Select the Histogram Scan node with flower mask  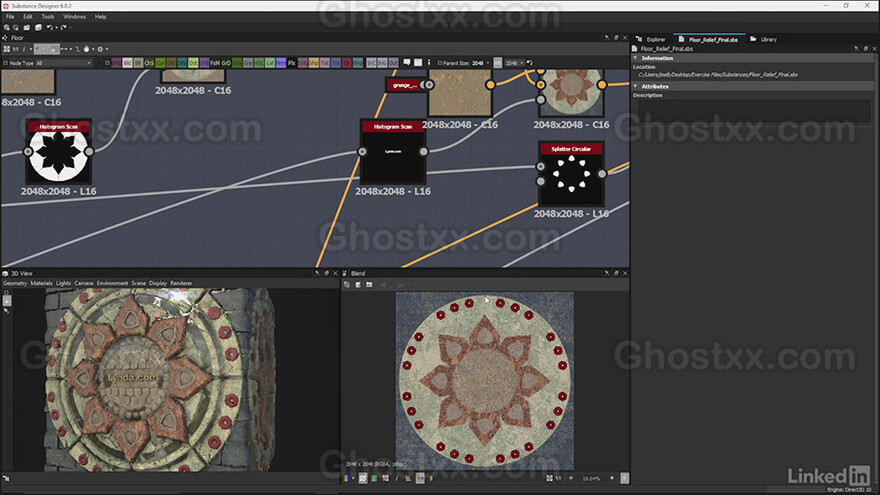(x=58, y=151)
